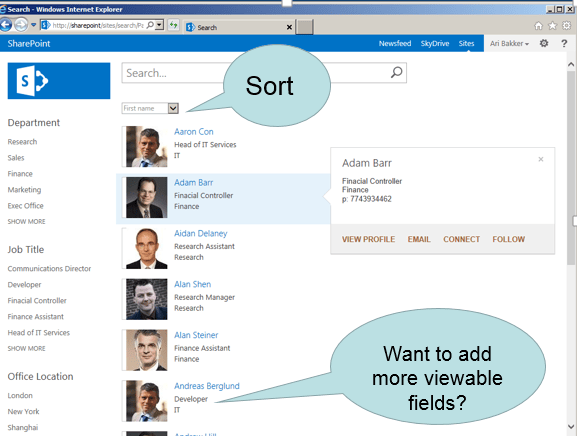Click the browser Forward arrow button
Image resolution: width=577 pixels, height=436 pixels.
pos(21,25)
